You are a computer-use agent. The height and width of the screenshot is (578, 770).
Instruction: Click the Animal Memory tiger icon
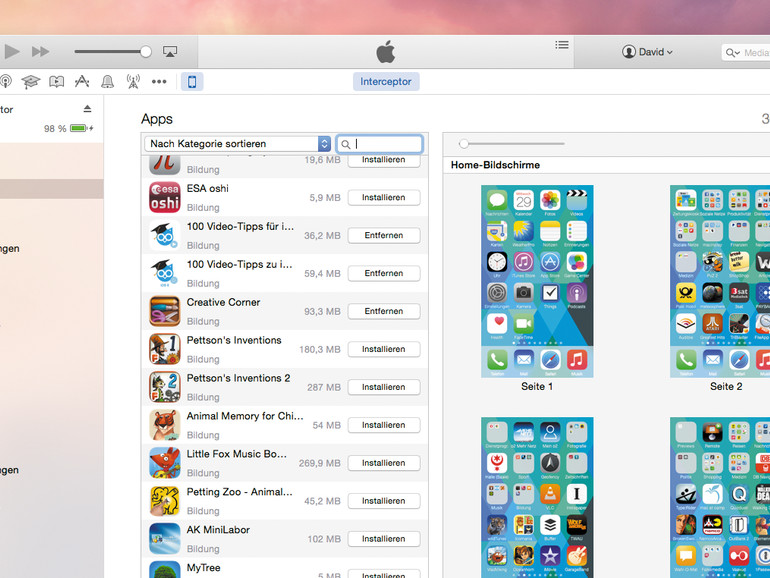pyautogui.click(x=165, y=425)
